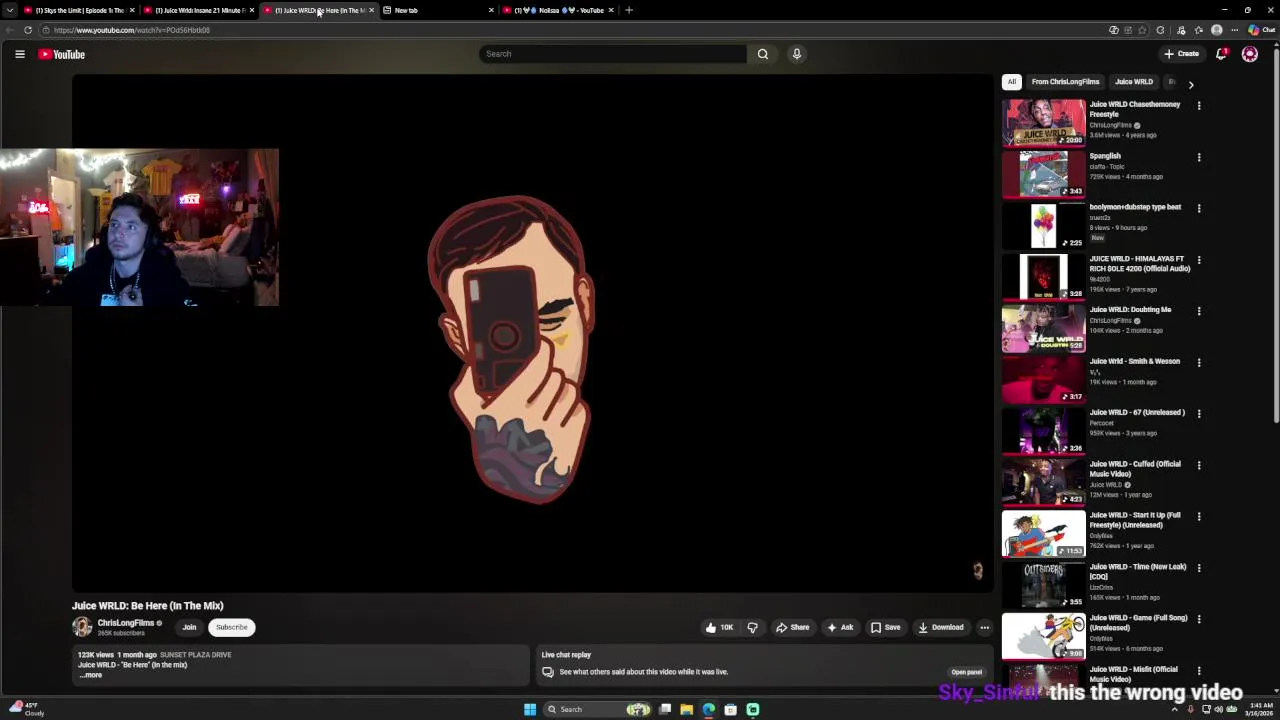Like the video with thumbs up

[x=719, y=627]
